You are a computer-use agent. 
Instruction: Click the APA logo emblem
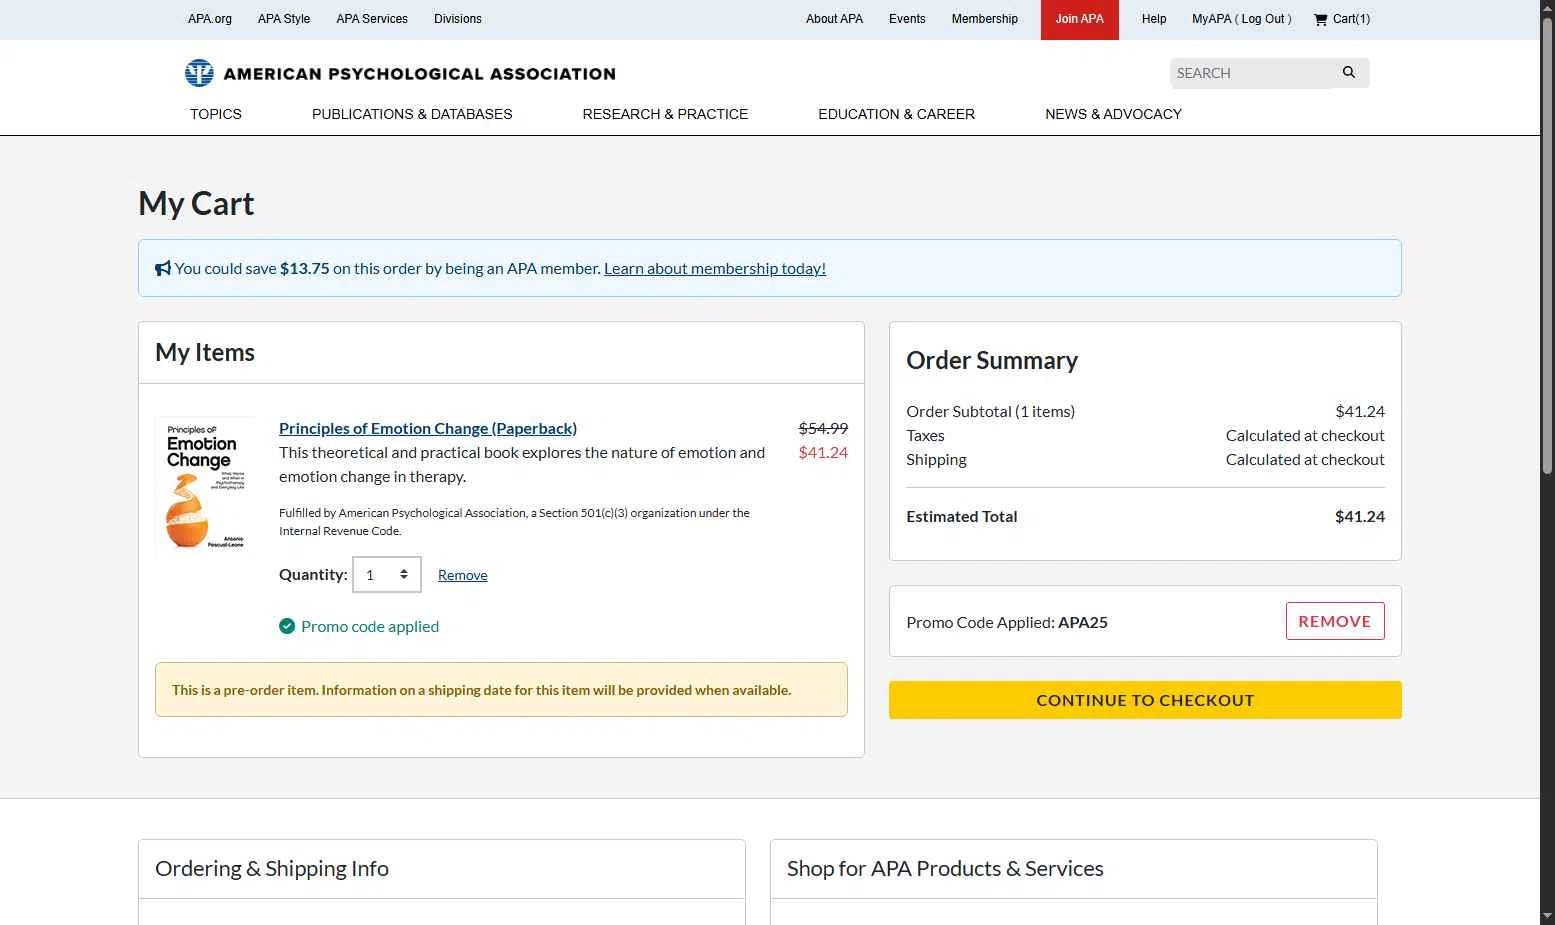[x=199, y=73]
